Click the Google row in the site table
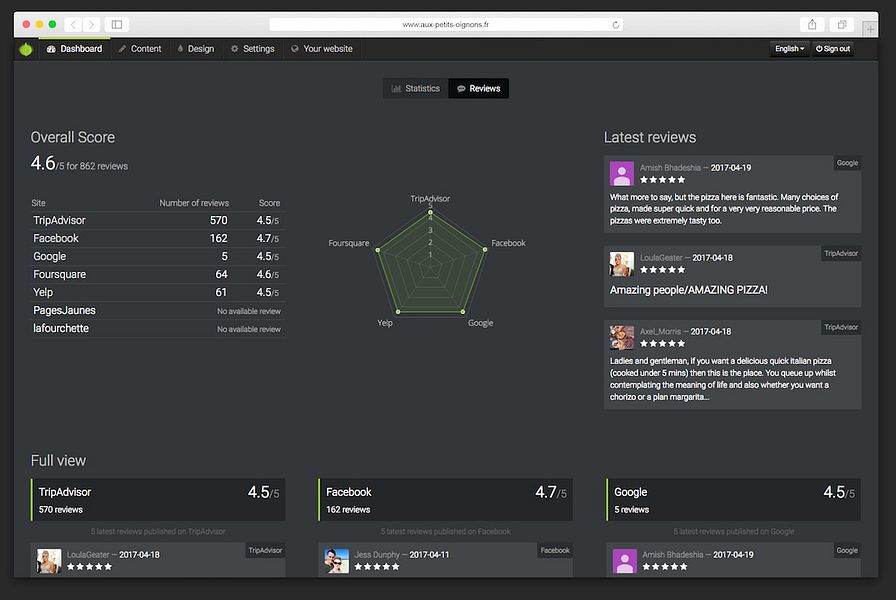The height and width of the screenshot is (600, 896). (x=158, y=257)
